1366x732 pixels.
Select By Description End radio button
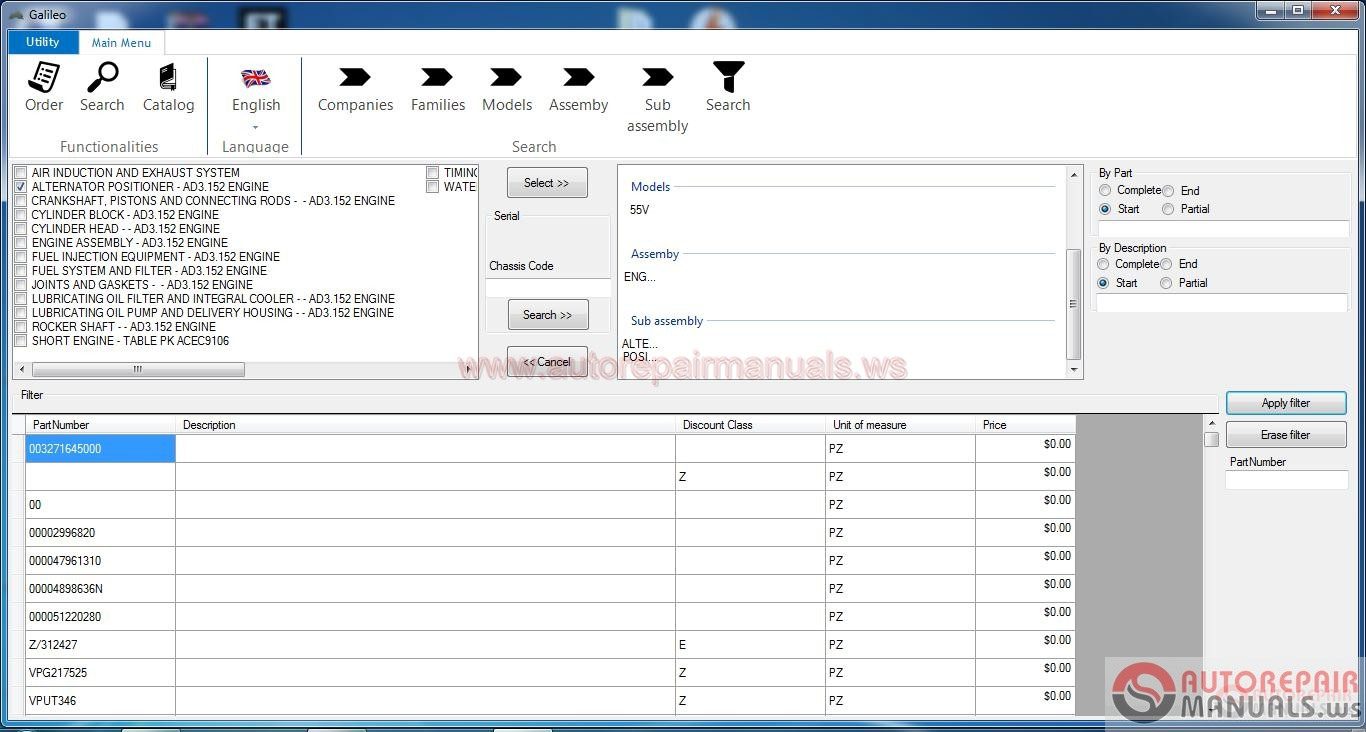[x=1166, y=264]
